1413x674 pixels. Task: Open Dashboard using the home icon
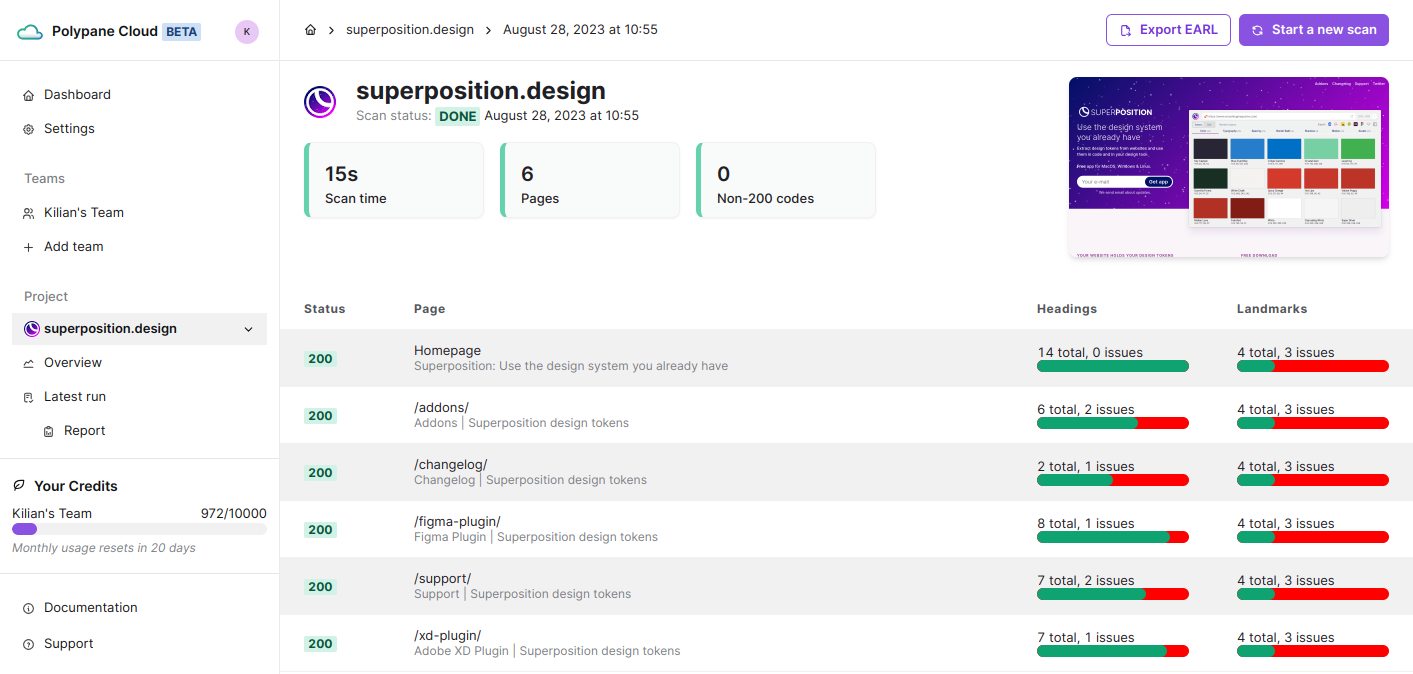tap(29, 94)
